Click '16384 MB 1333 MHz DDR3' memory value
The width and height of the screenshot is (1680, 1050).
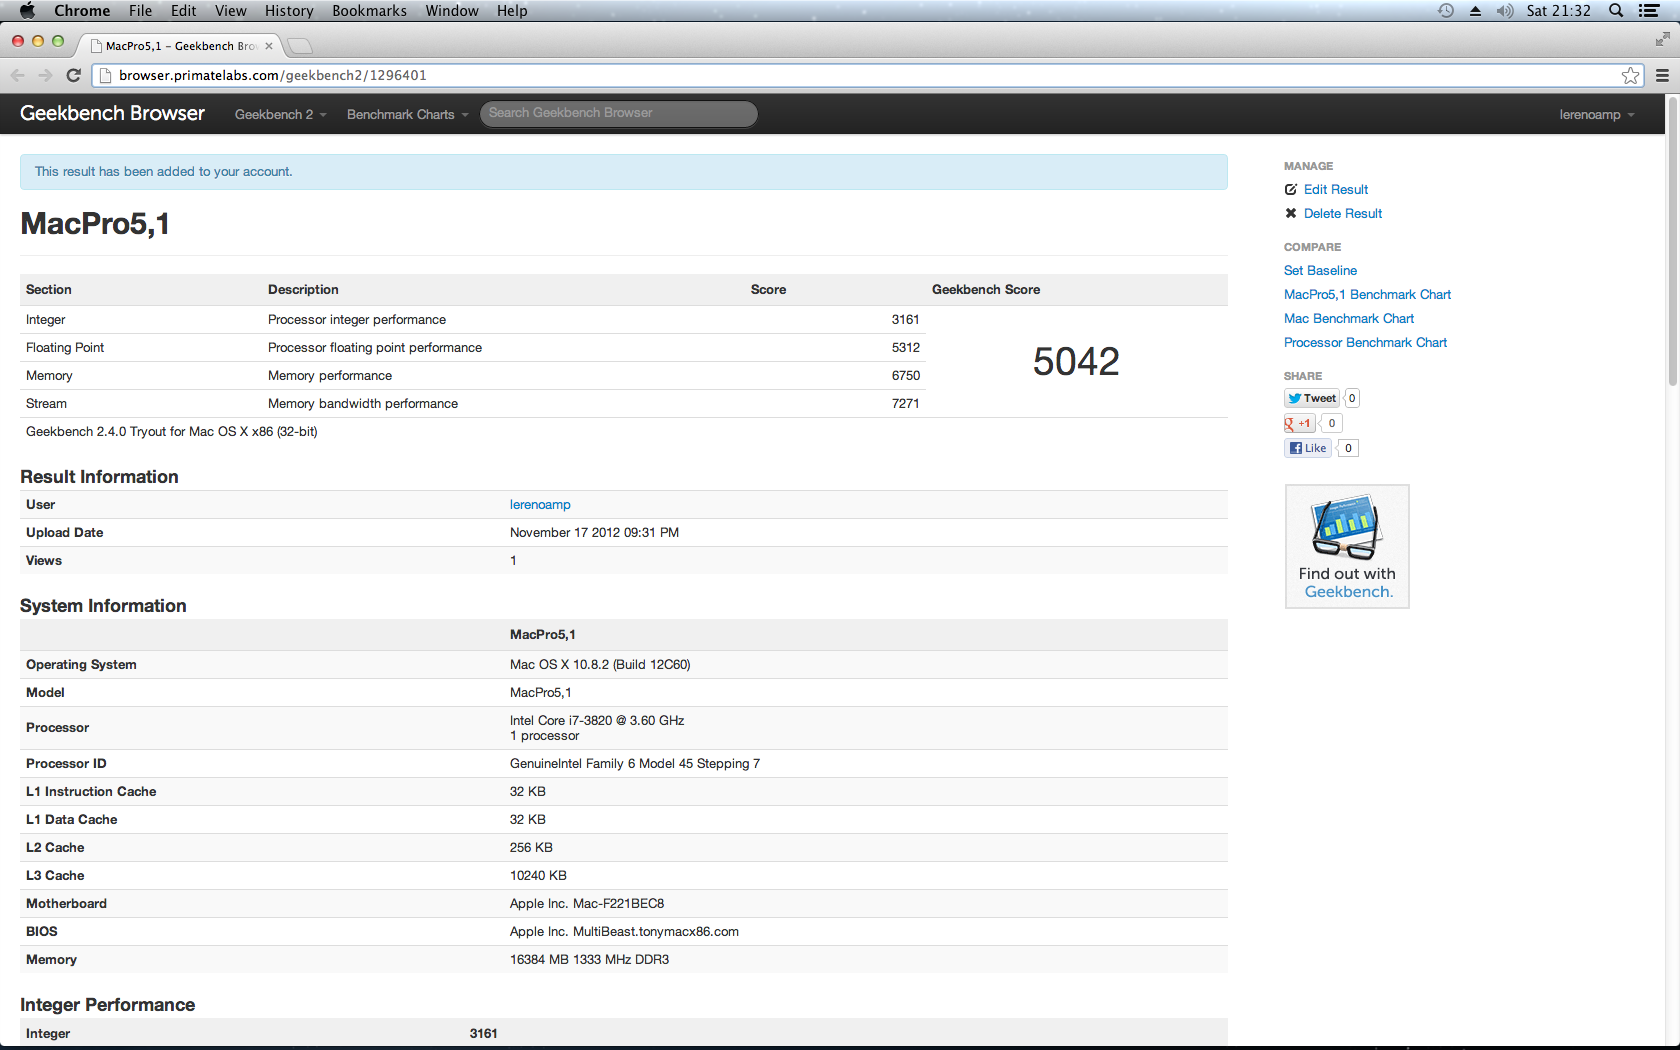589,959
